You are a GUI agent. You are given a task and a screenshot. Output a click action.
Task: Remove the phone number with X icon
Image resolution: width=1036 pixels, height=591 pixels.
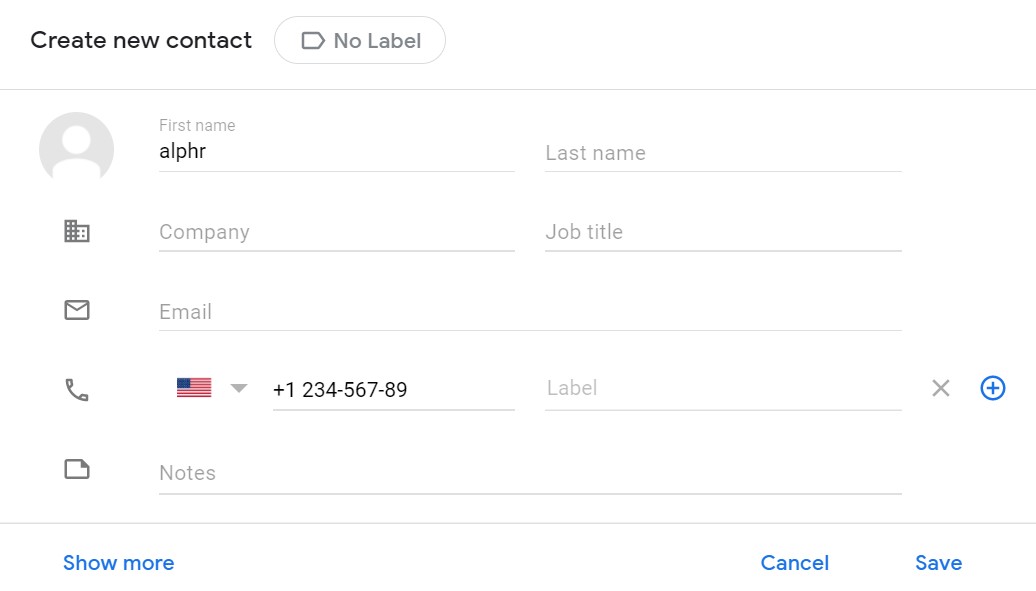[940, 388]
